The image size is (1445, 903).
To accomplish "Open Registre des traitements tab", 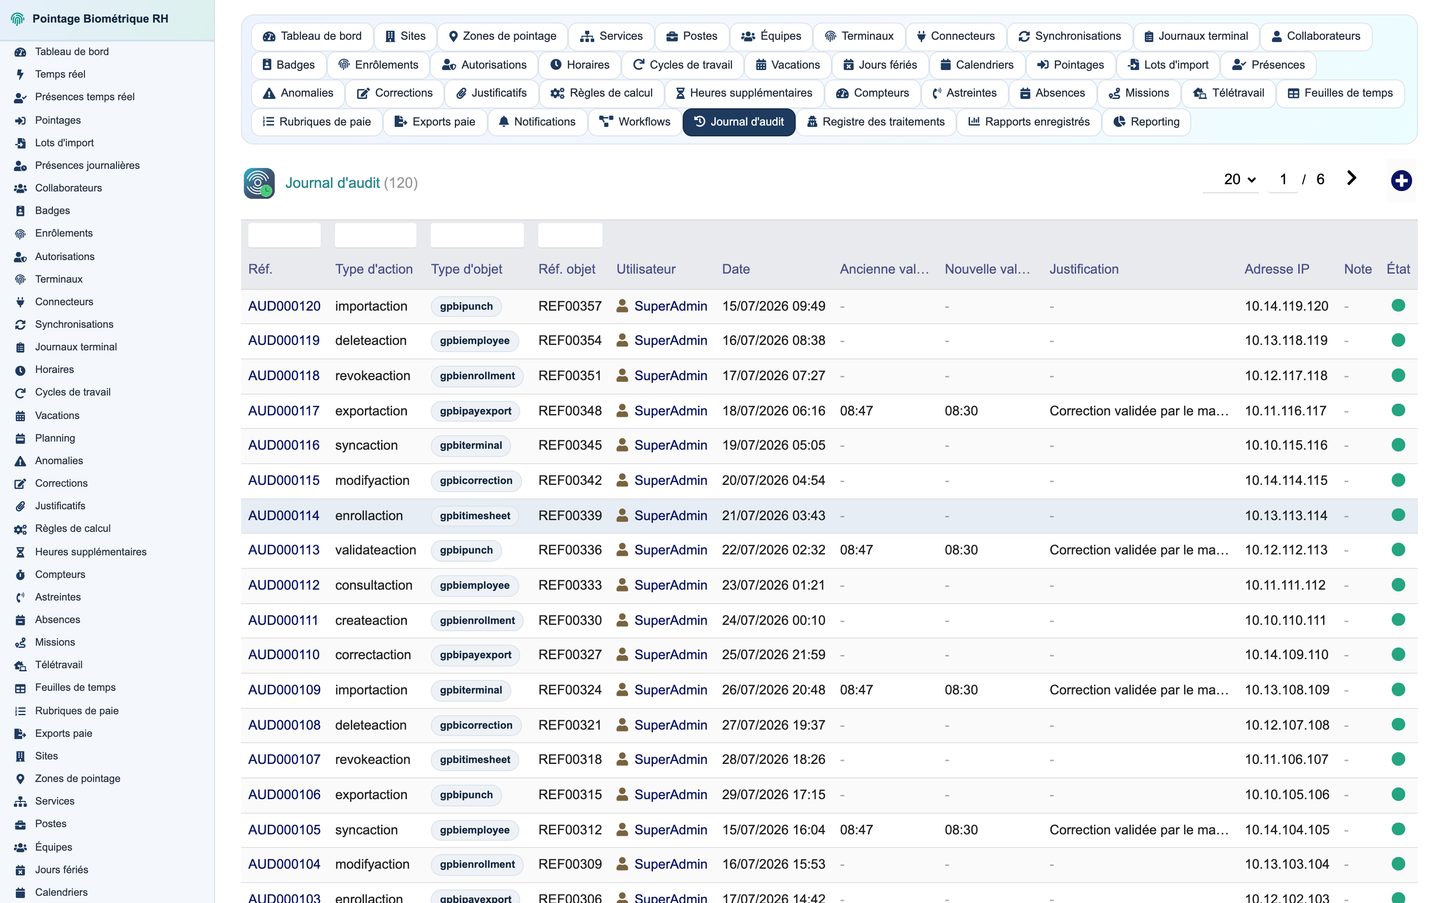I will coord(875,122).
